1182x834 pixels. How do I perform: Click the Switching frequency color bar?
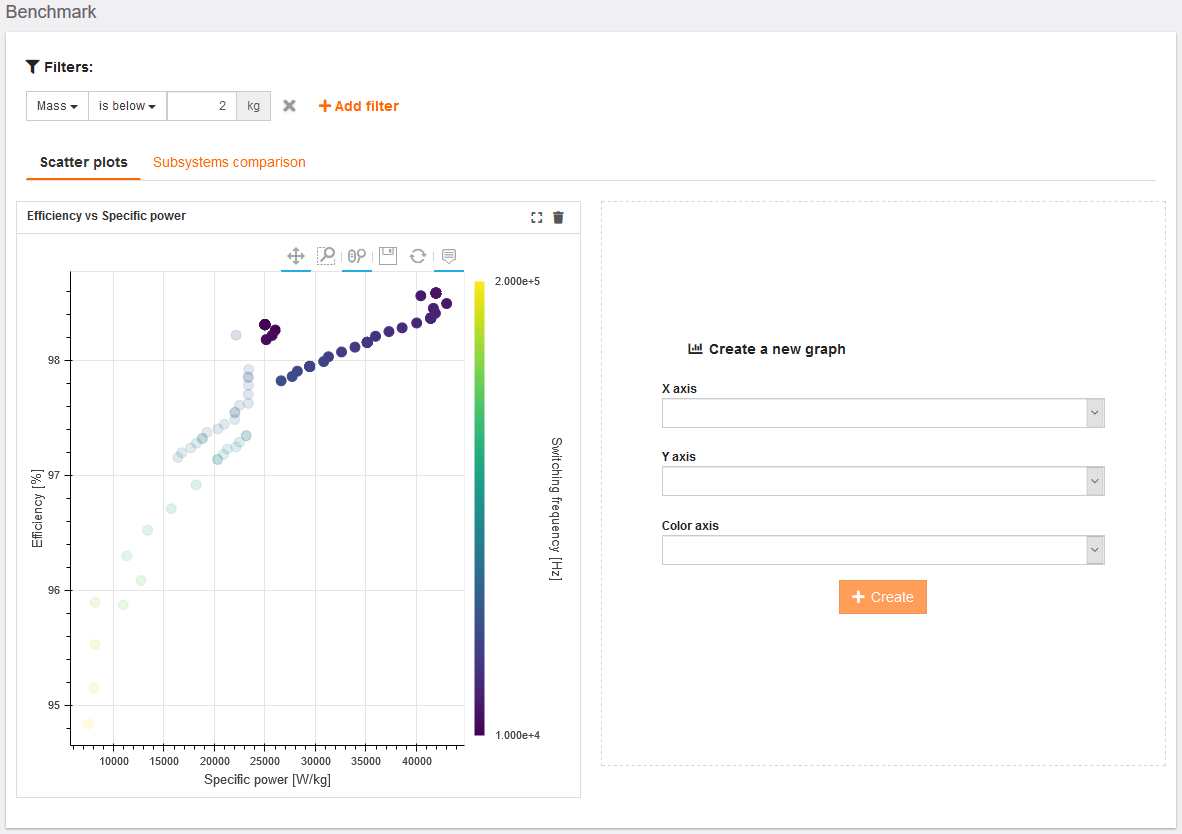click(x=479, y=508)
